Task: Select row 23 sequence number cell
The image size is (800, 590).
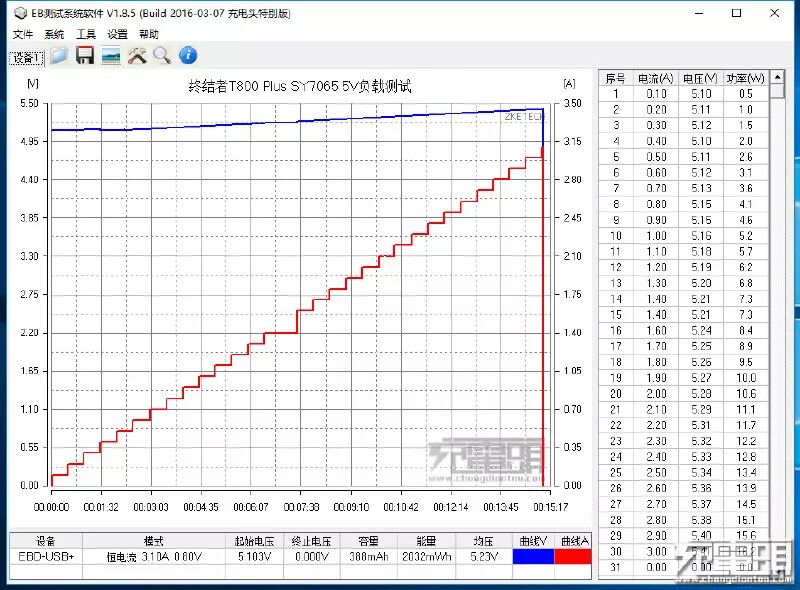Action: (616, 441)
